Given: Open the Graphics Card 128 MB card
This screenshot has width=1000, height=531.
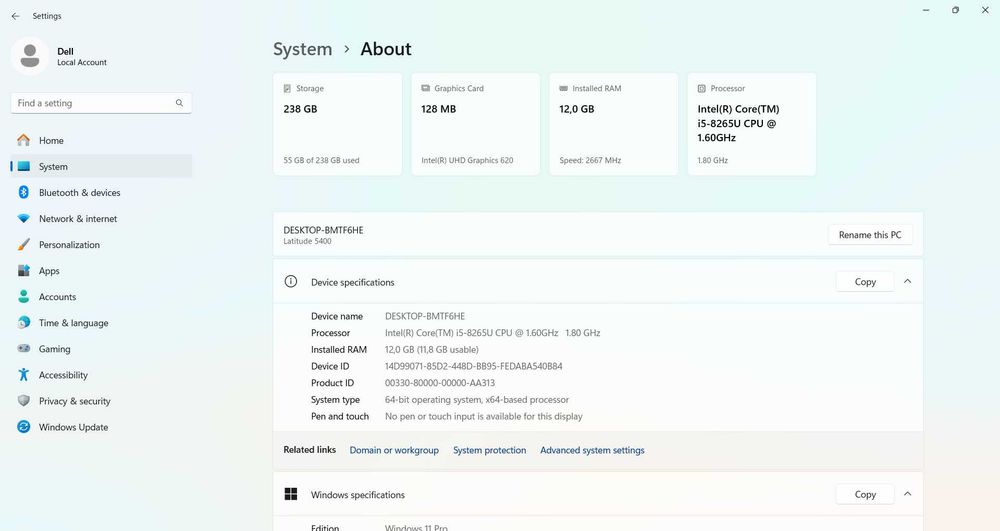Looking at the screenshot, I should pos(476,124).
